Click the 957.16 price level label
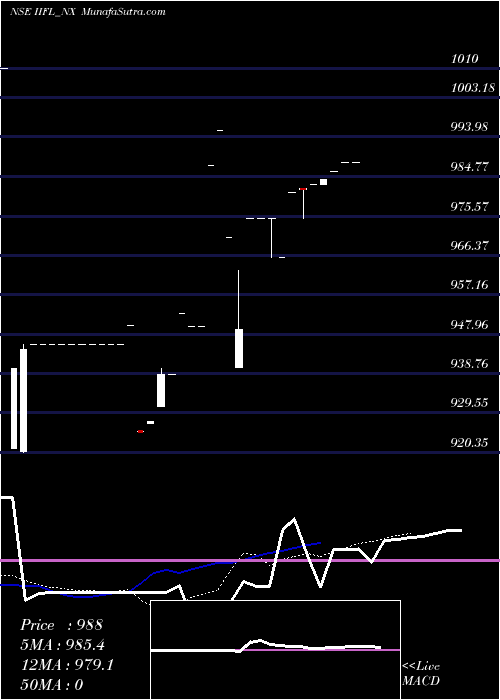This screenshot has width=500, height=700. [469, 284]
